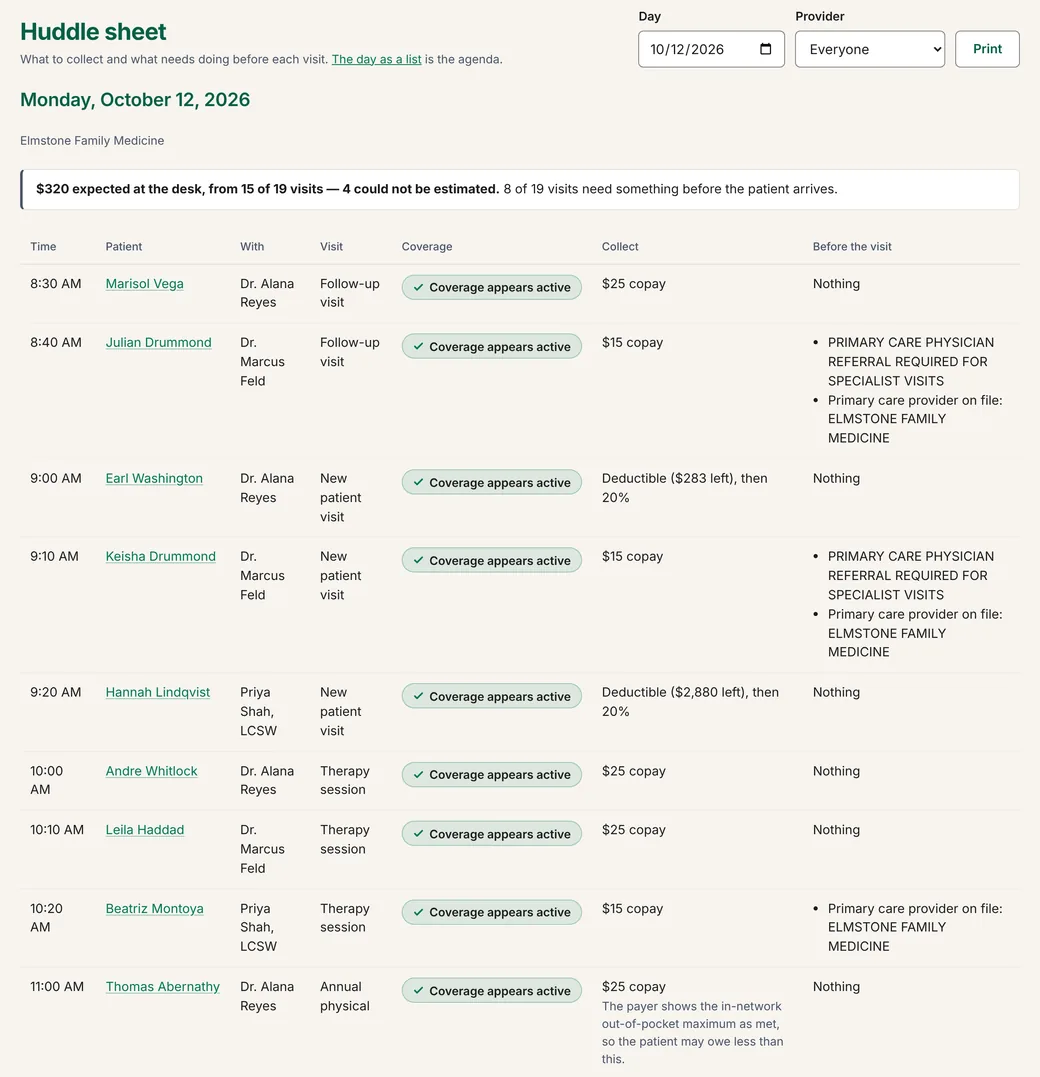
Task: Click the 'Coverage' column header
Action: coord(427,247)
